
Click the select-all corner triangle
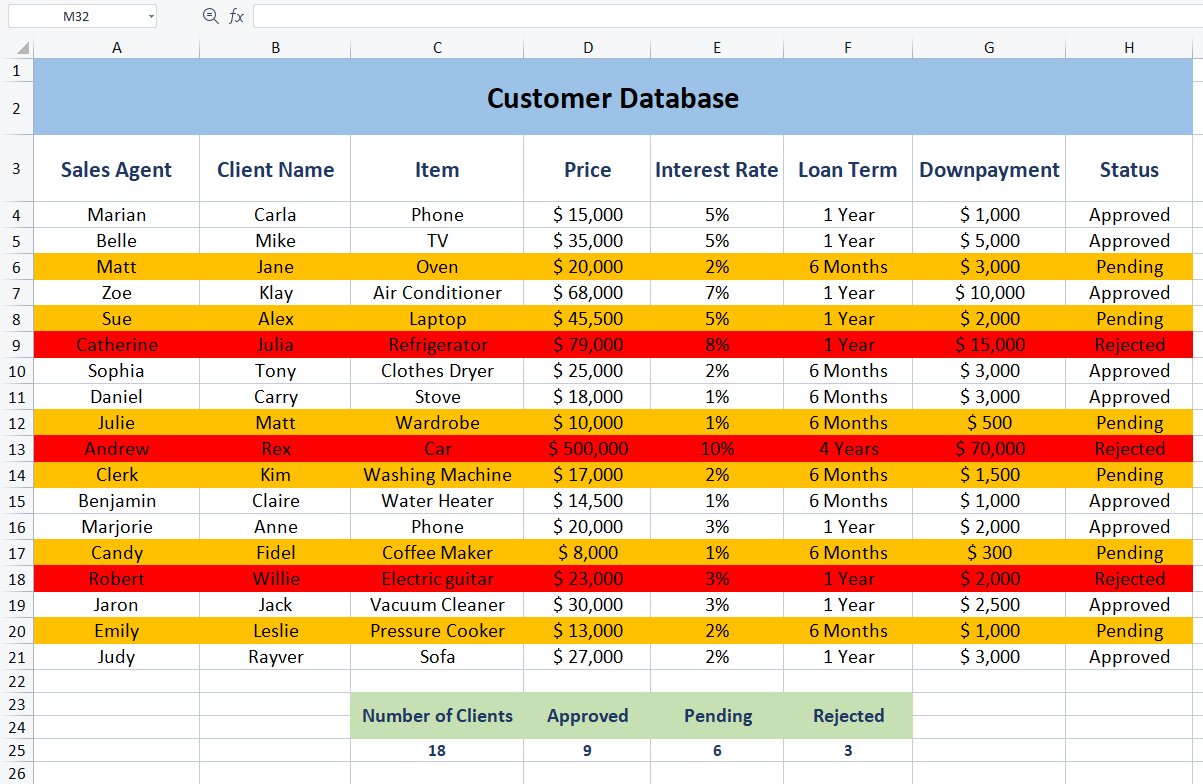coord(23,48)
